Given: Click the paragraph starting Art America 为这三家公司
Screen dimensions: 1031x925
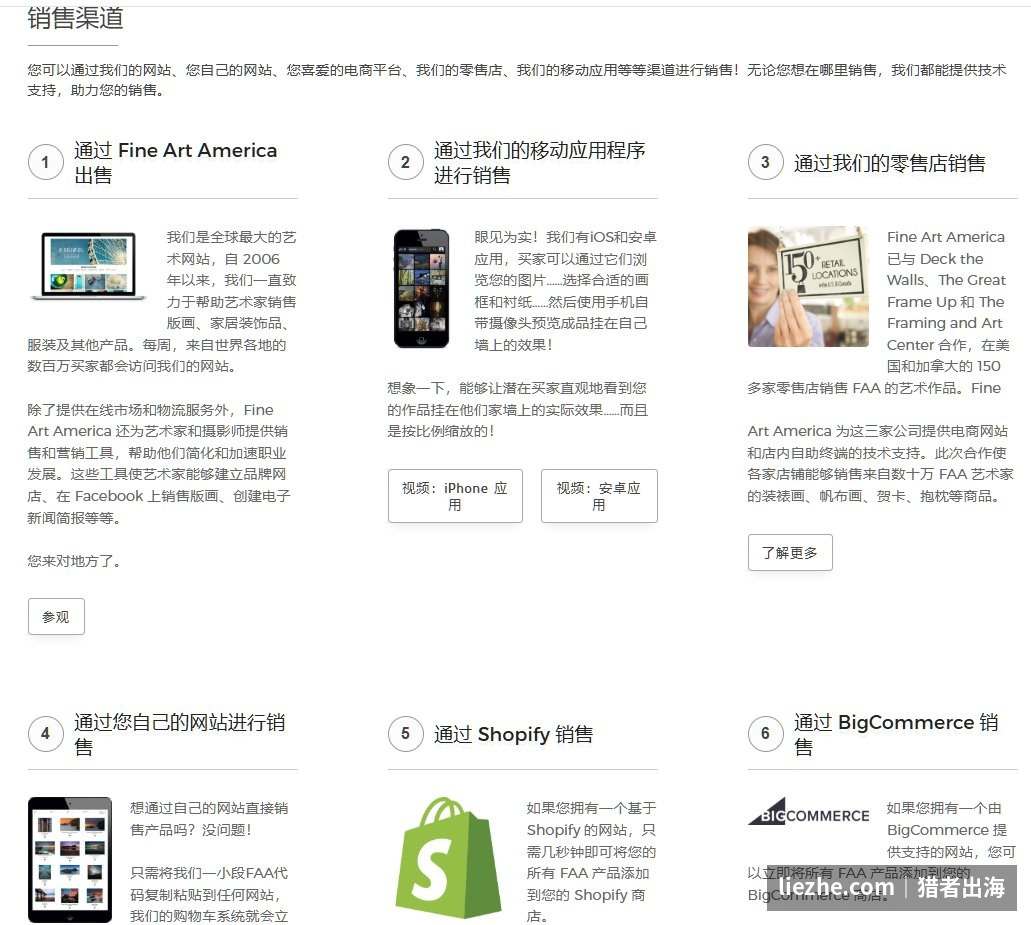Looking at the screenshot, I should tap(880, 463).
